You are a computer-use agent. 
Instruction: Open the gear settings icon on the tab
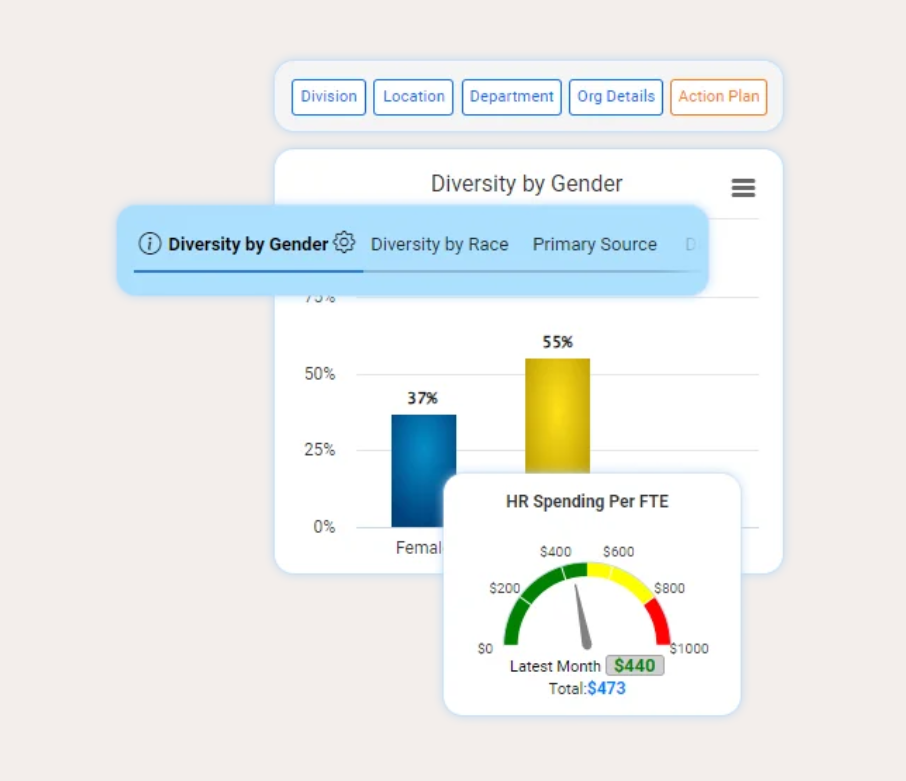[x=345, y=242]
